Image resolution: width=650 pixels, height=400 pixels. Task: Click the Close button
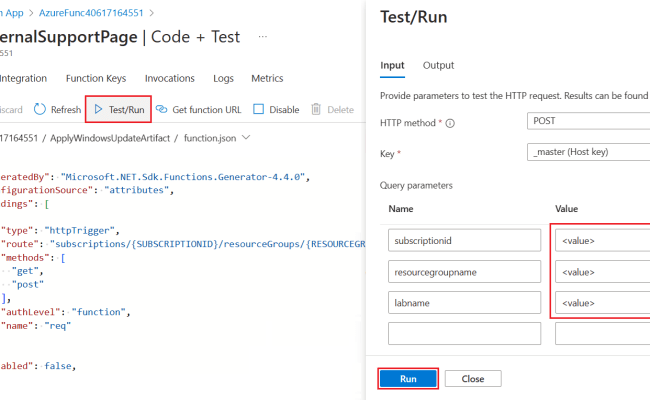(473, 378)
